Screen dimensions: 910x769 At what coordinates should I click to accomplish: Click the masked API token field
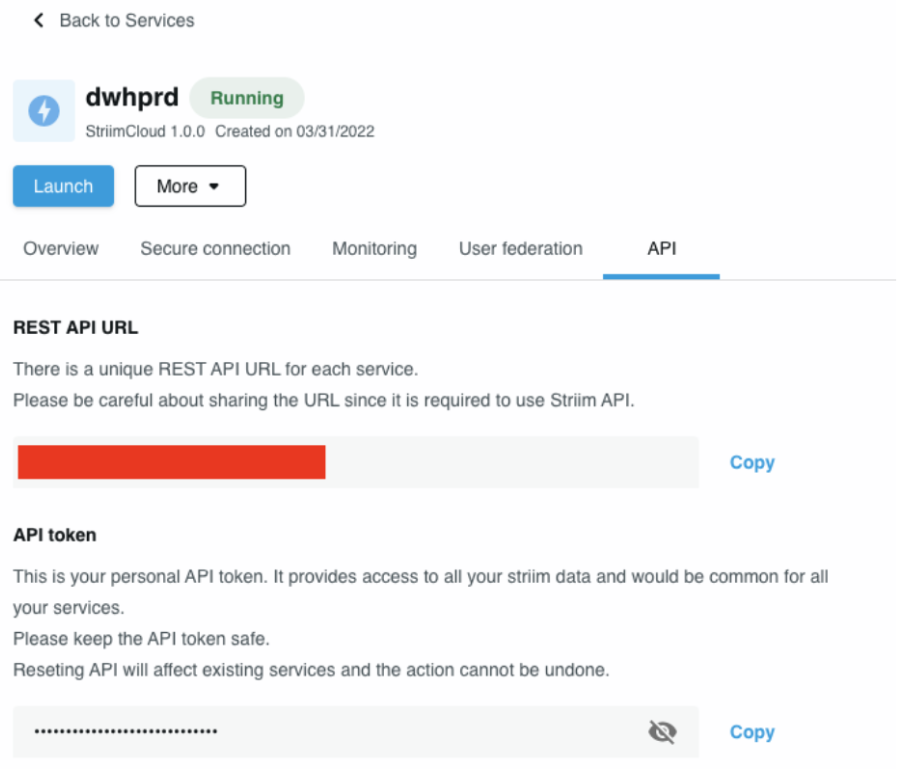356,732
